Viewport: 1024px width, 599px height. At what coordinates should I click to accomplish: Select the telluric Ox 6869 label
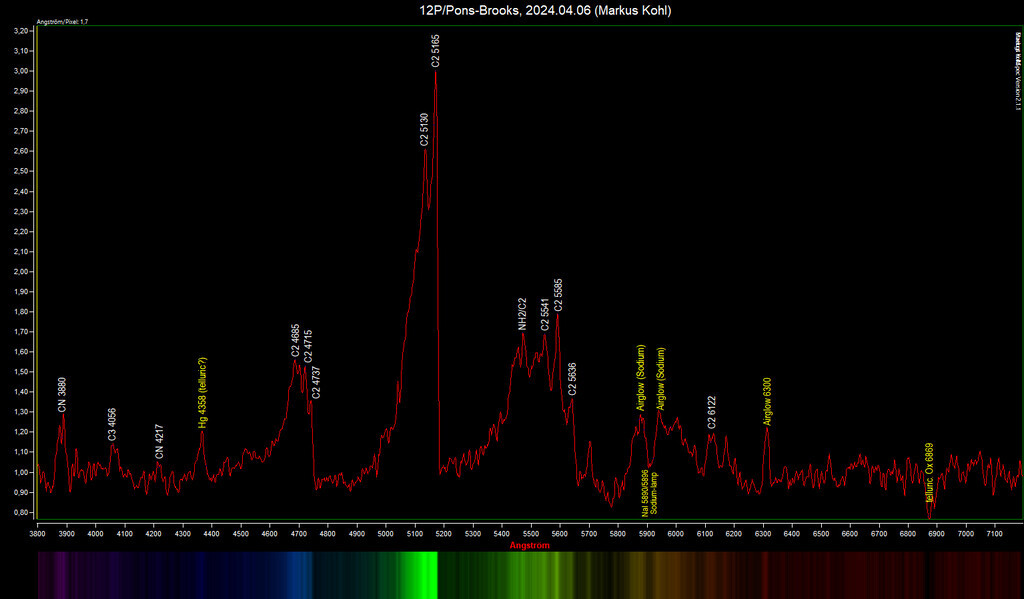[930, 472]
